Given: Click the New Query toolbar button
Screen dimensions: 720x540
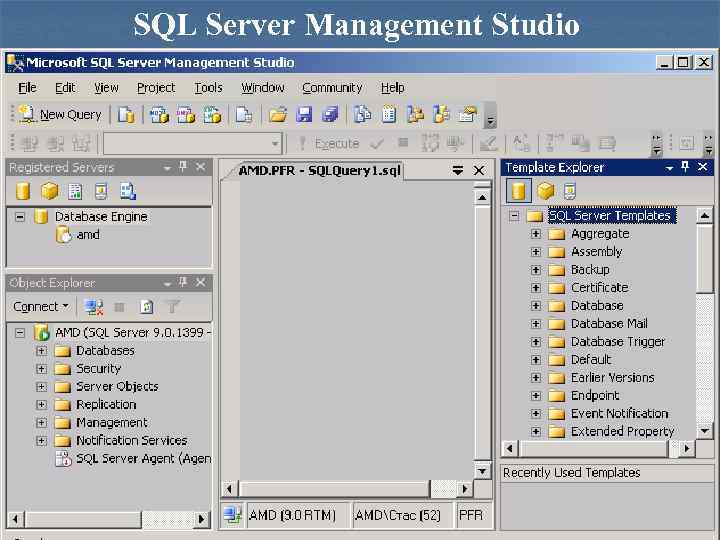Looking at the screenshot, I should click(x=60, y=115).
